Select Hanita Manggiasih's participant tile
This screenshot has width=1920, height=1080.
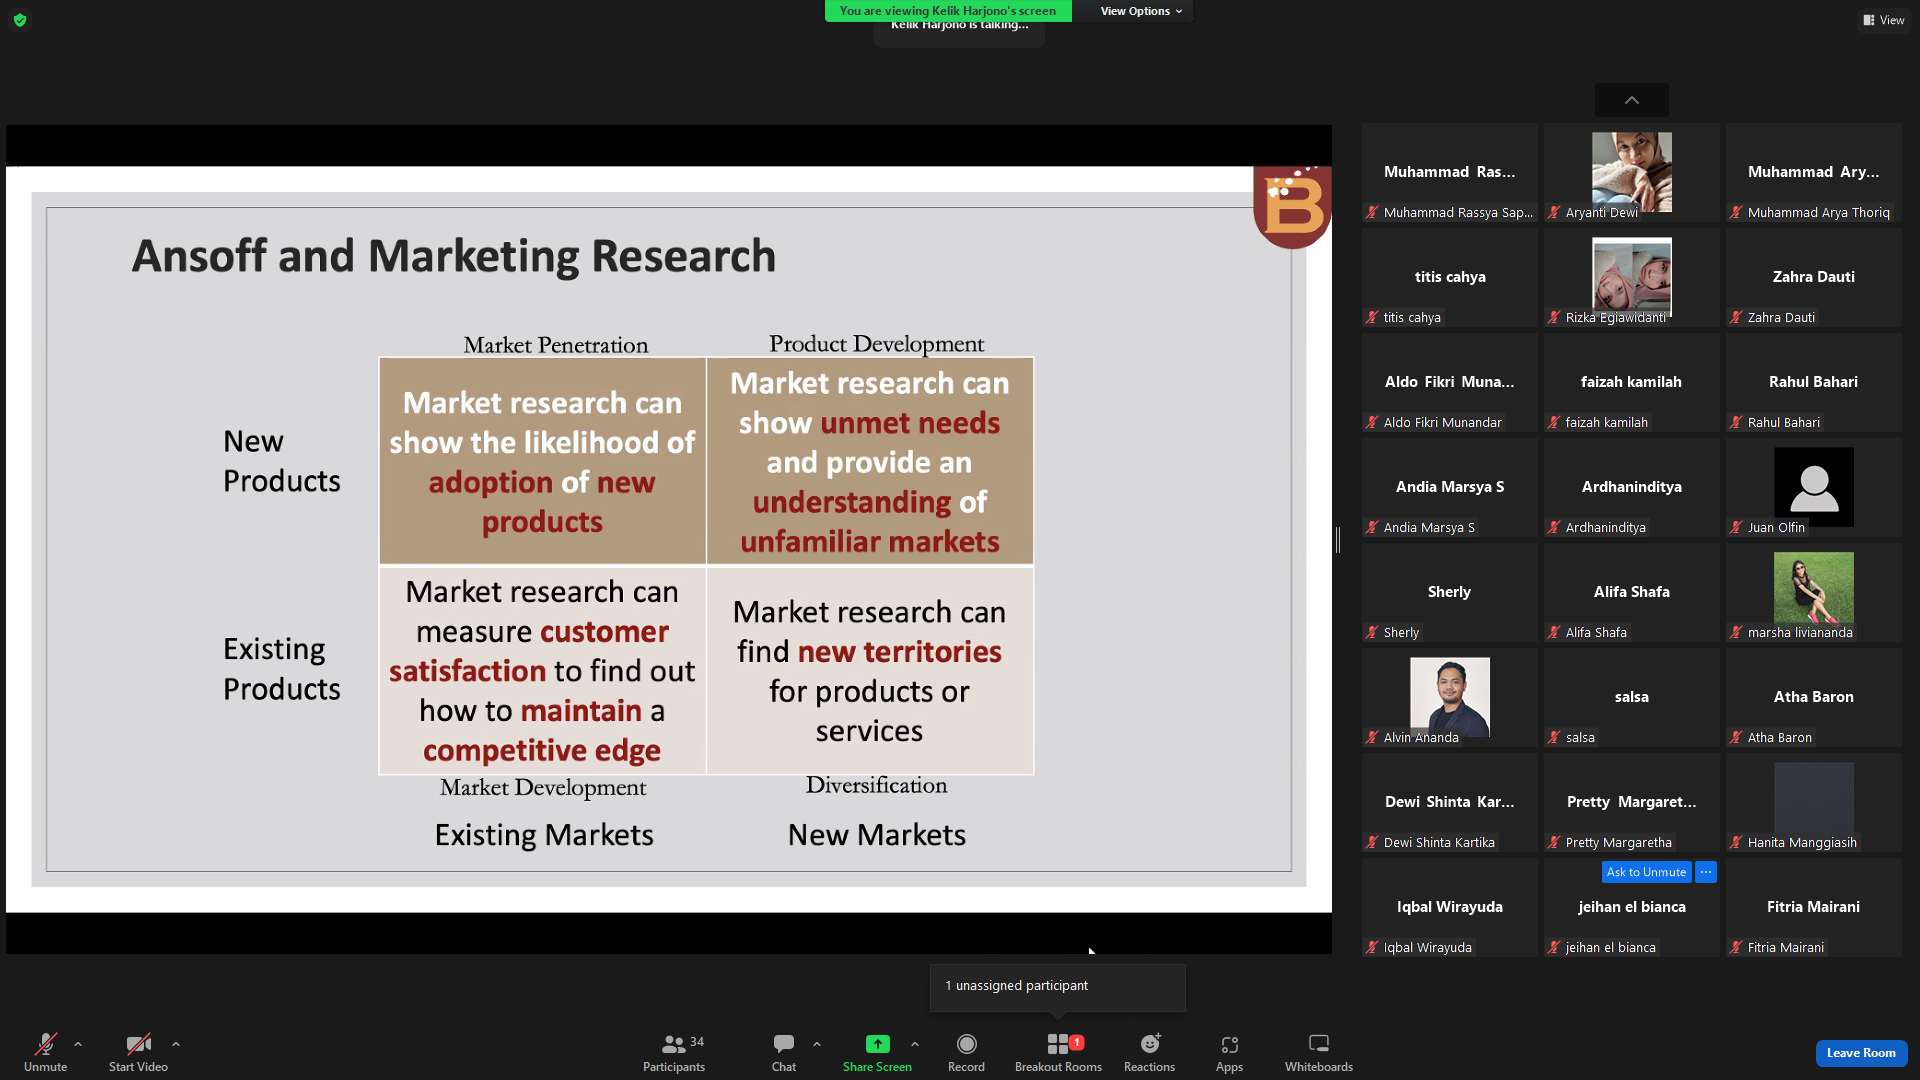click(1814, 802)
